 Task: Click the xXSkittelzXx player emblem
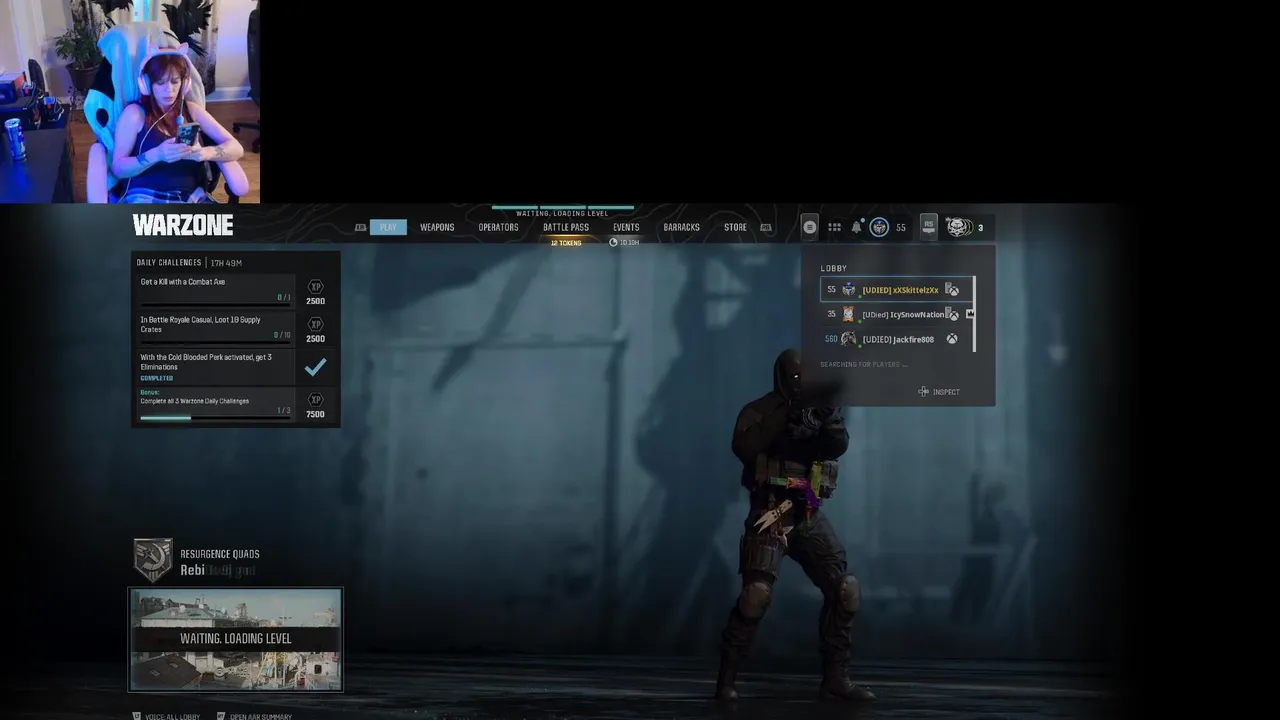pyautogui.click(x=849, y=290)
